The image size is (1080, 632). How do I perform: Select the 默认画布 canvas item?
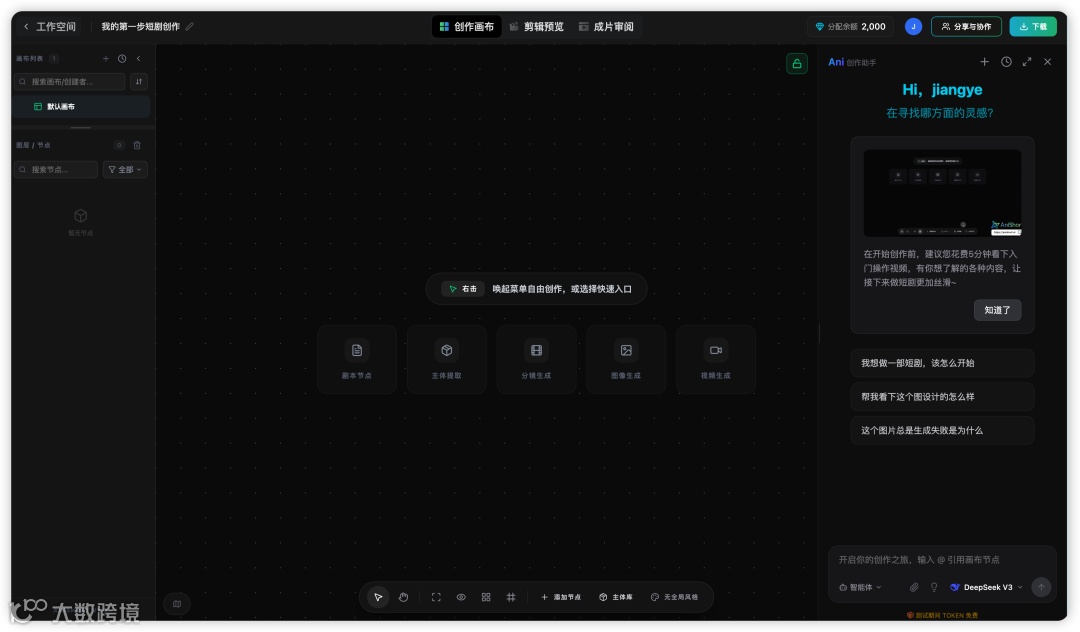click(81, 107)
